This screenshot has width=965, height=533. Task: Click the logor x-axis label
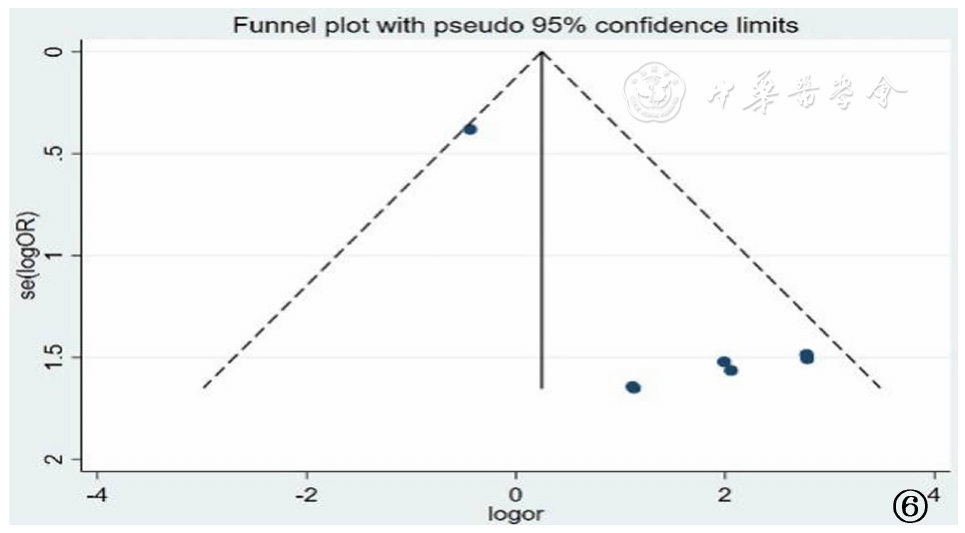point(515,515)
